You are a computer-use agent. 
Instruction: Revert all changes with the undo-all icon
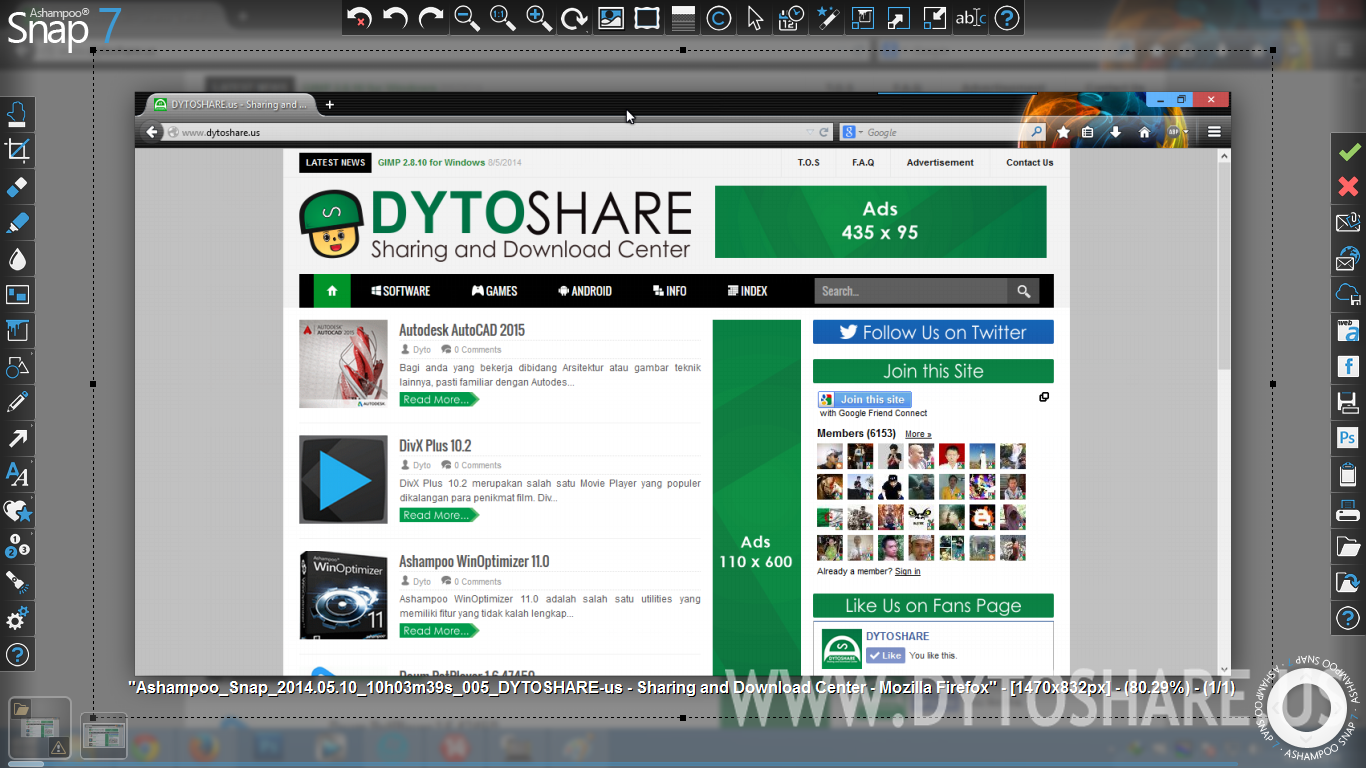360,17
